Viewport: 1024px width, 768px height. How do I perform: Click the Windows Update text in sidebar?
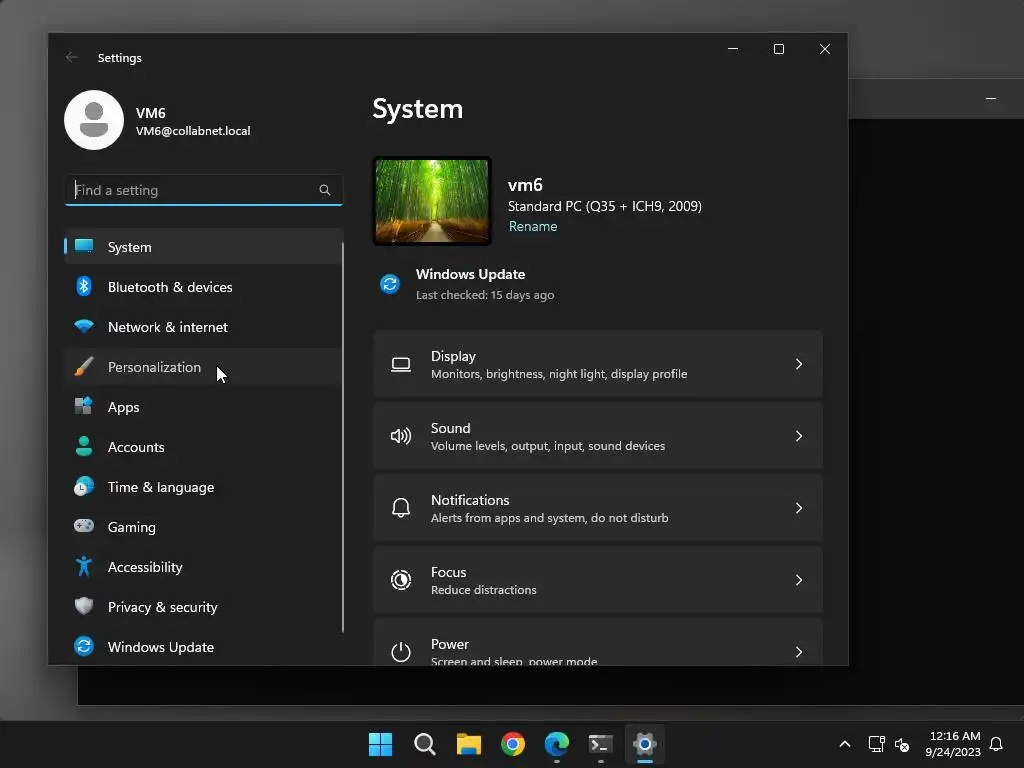coord(161,647)
